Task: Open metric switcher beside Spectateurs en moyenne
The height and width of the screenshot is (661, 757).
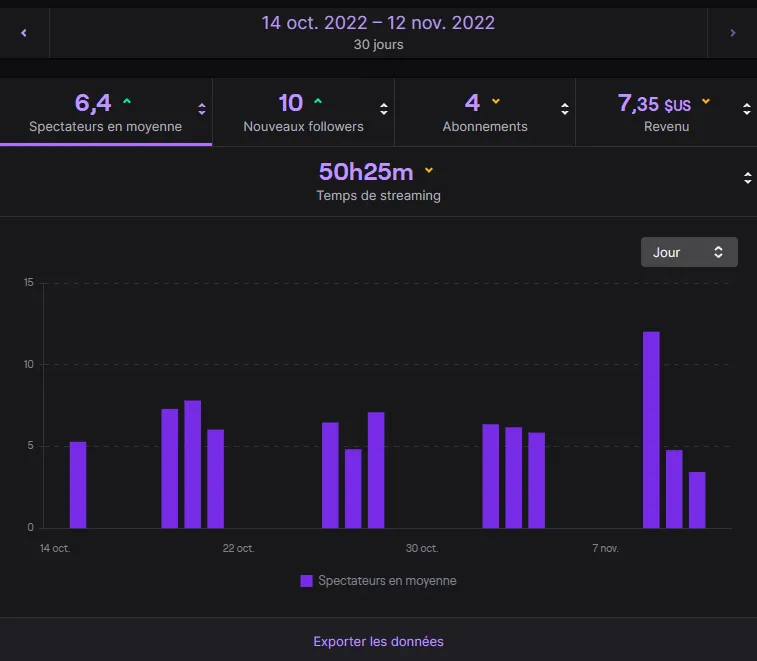Action: coord(202,109)
